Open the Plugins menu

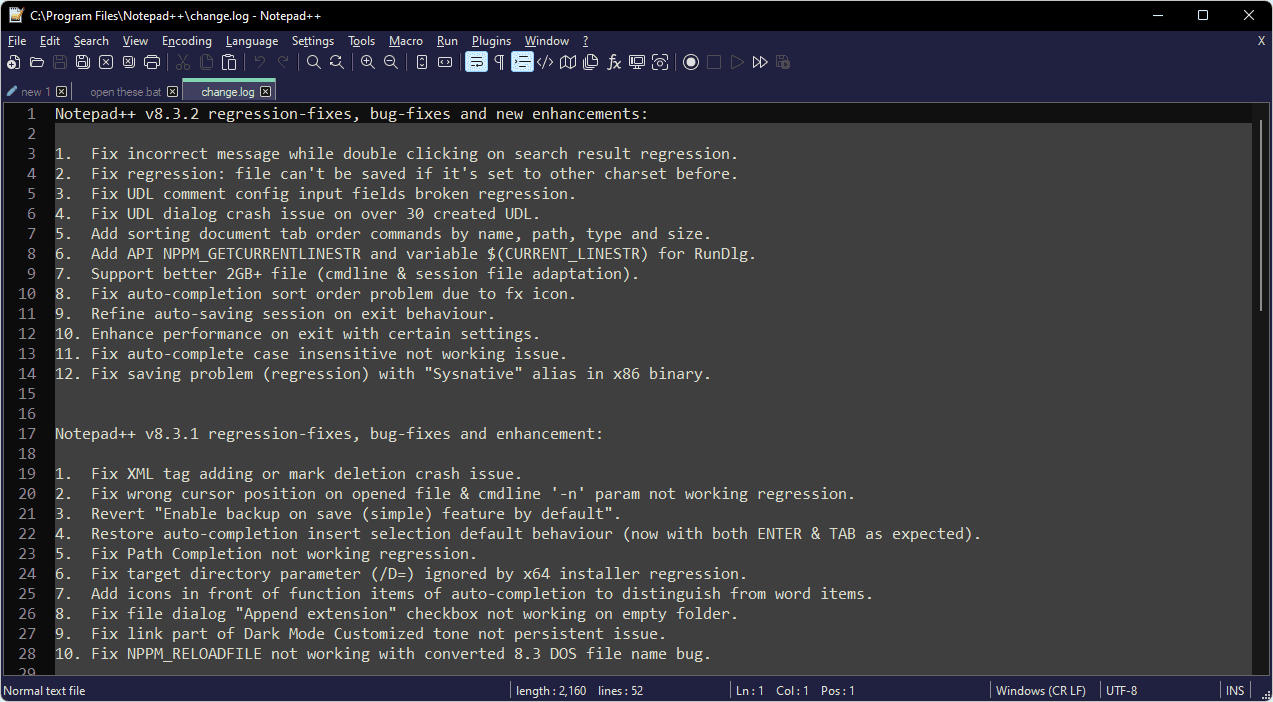pyautogui.click(x=491, y=41)
